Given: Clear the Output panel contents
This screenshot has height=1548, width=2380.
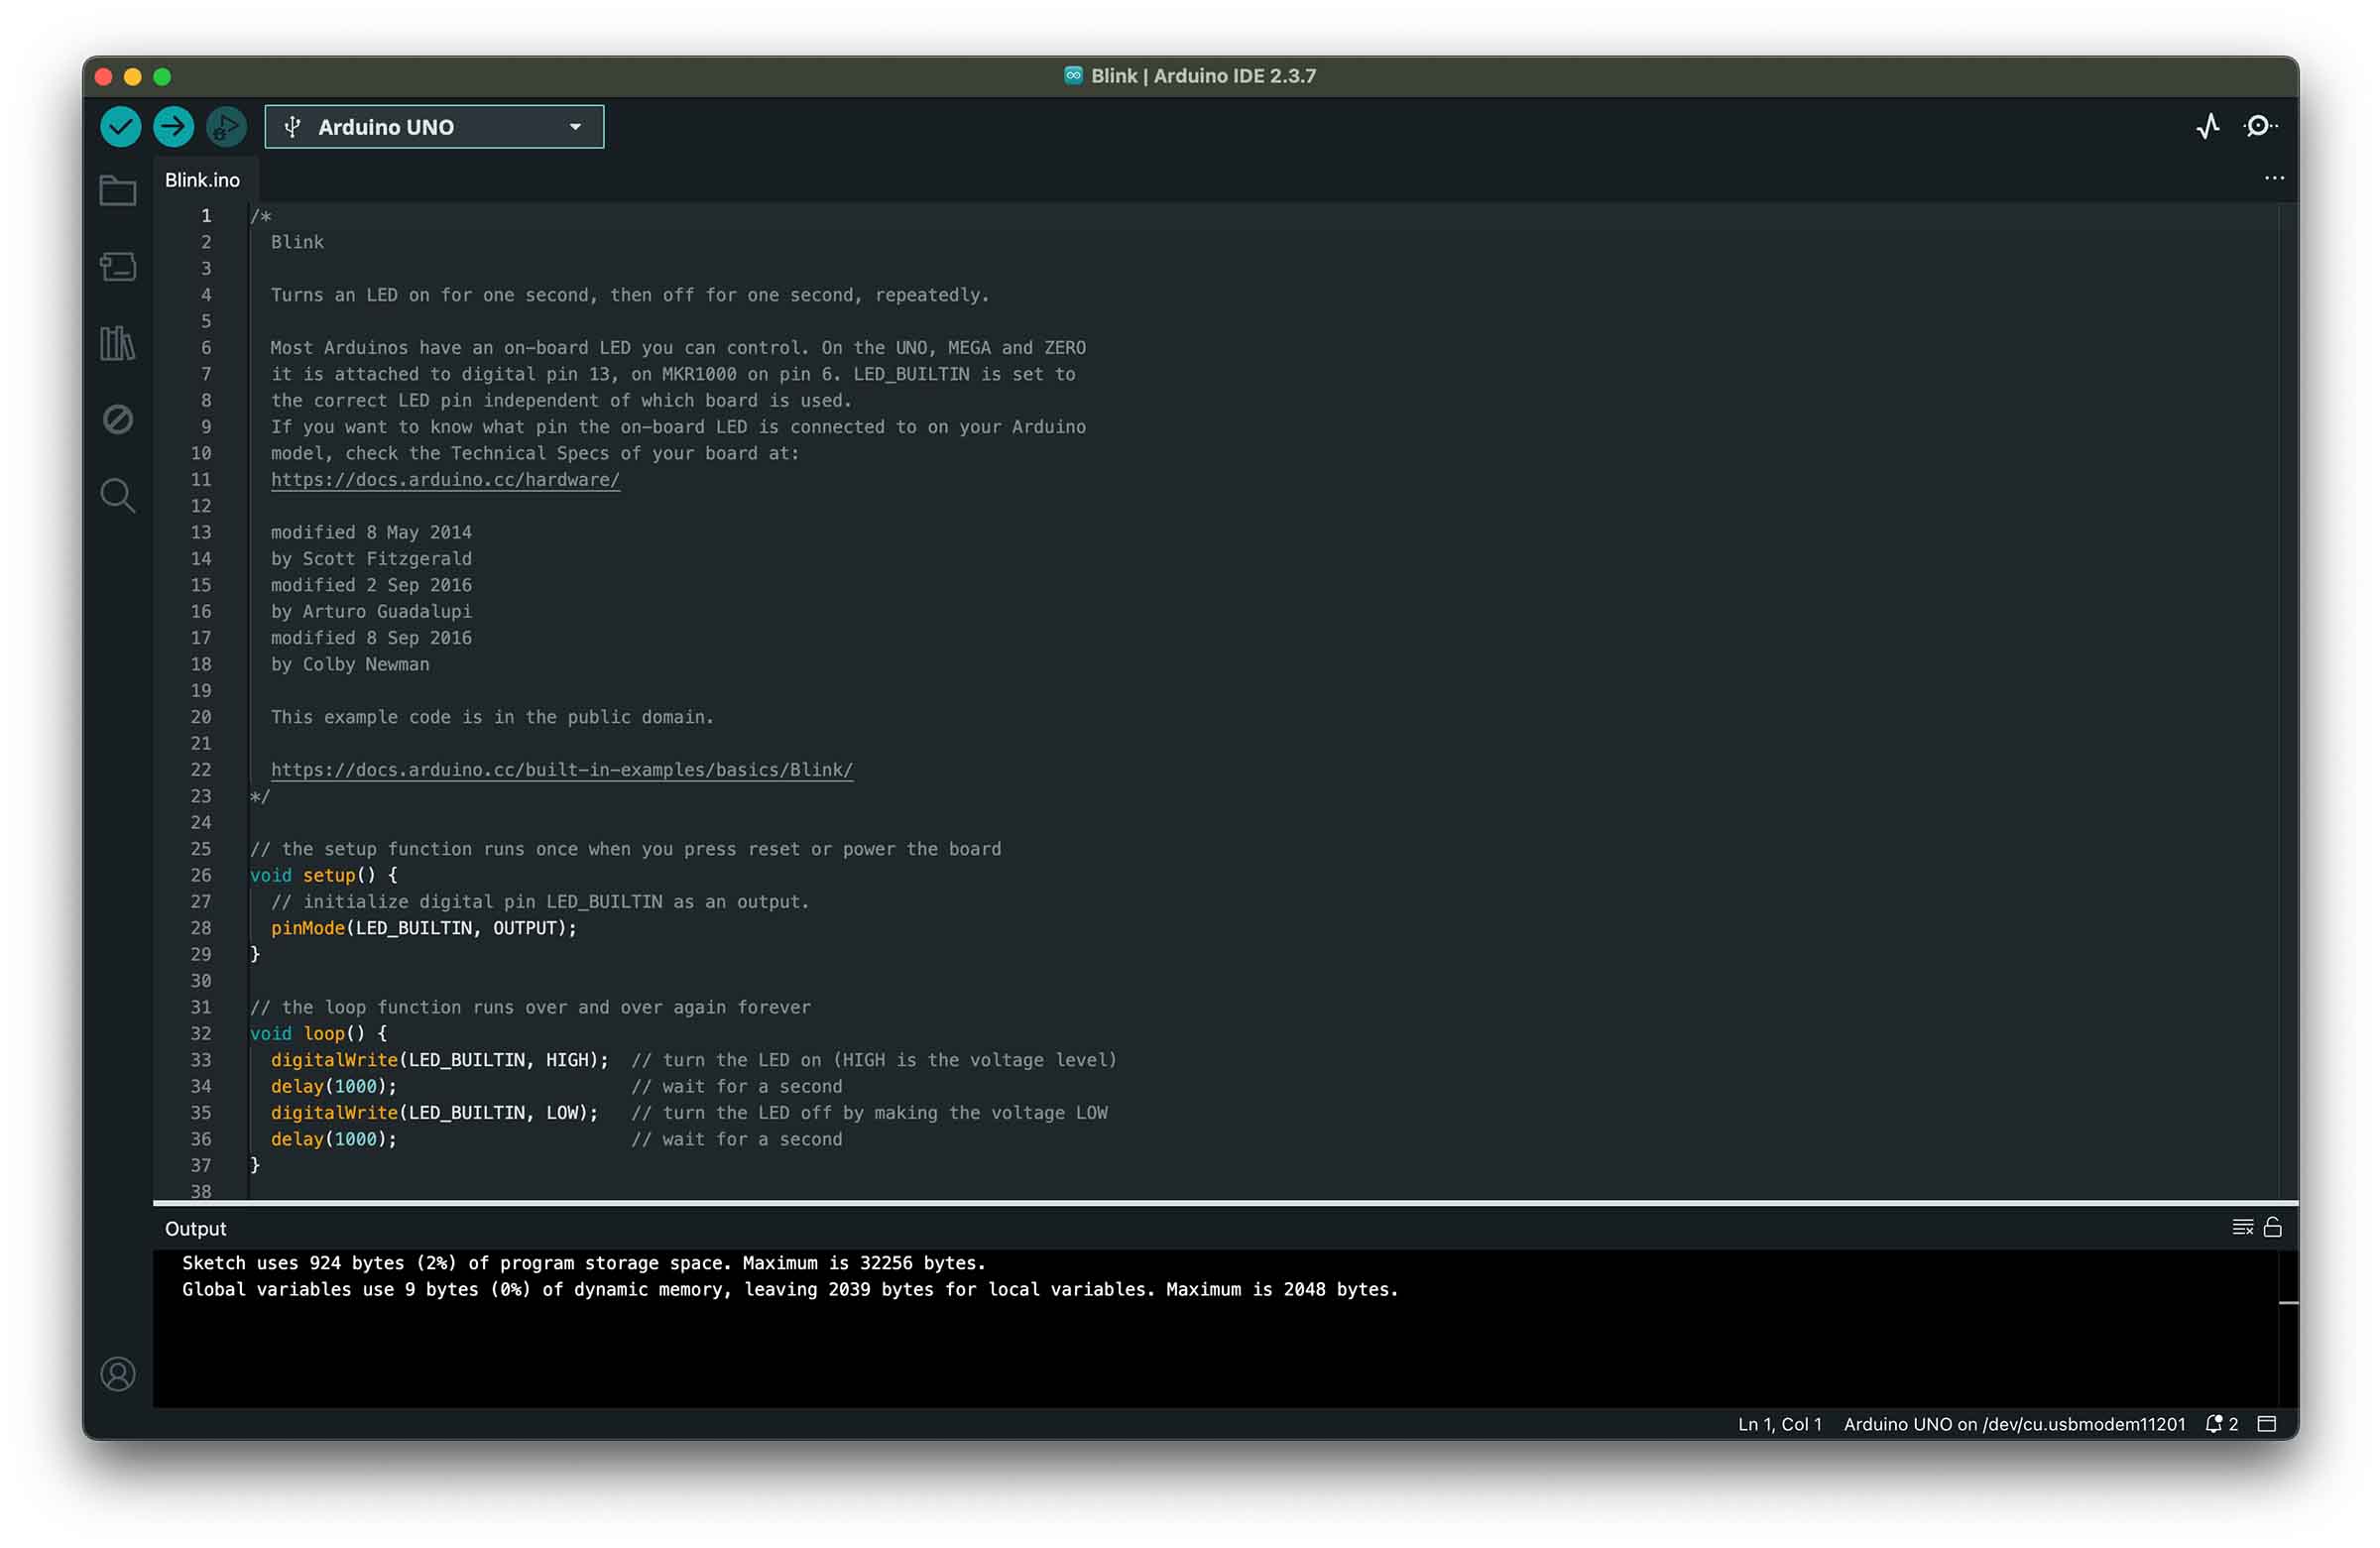Looking at the screenshot, I should click(x=2242, y=1227).
